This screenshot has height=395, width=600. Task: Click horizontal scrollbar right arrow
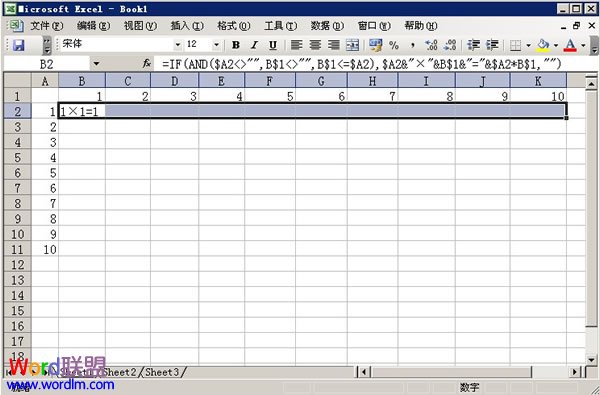(575, 372)
